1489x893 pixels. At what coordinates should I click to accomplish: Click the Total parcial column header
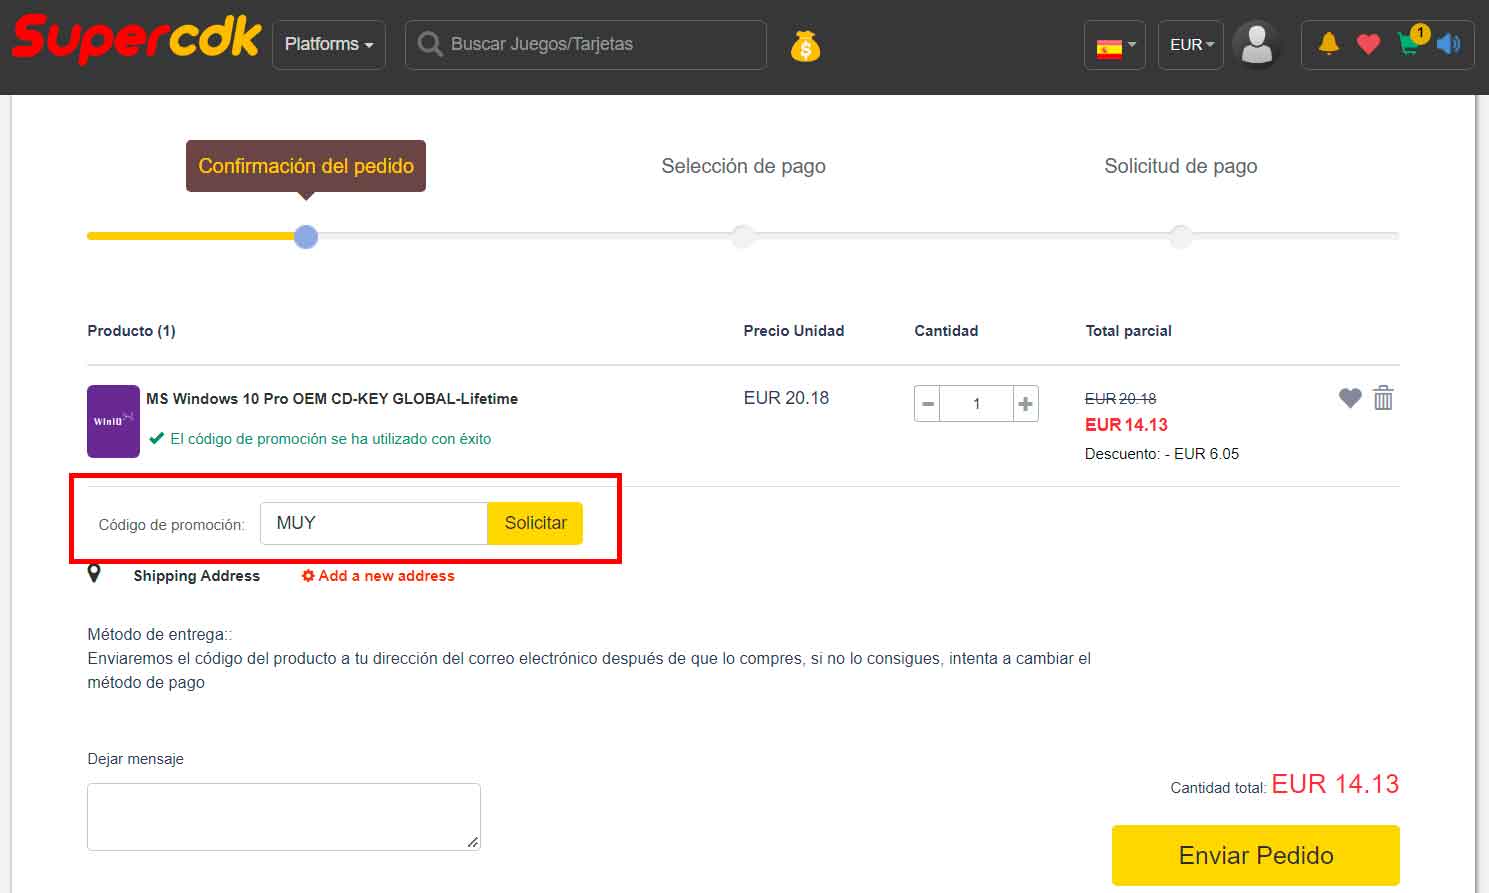point(1129,331)
